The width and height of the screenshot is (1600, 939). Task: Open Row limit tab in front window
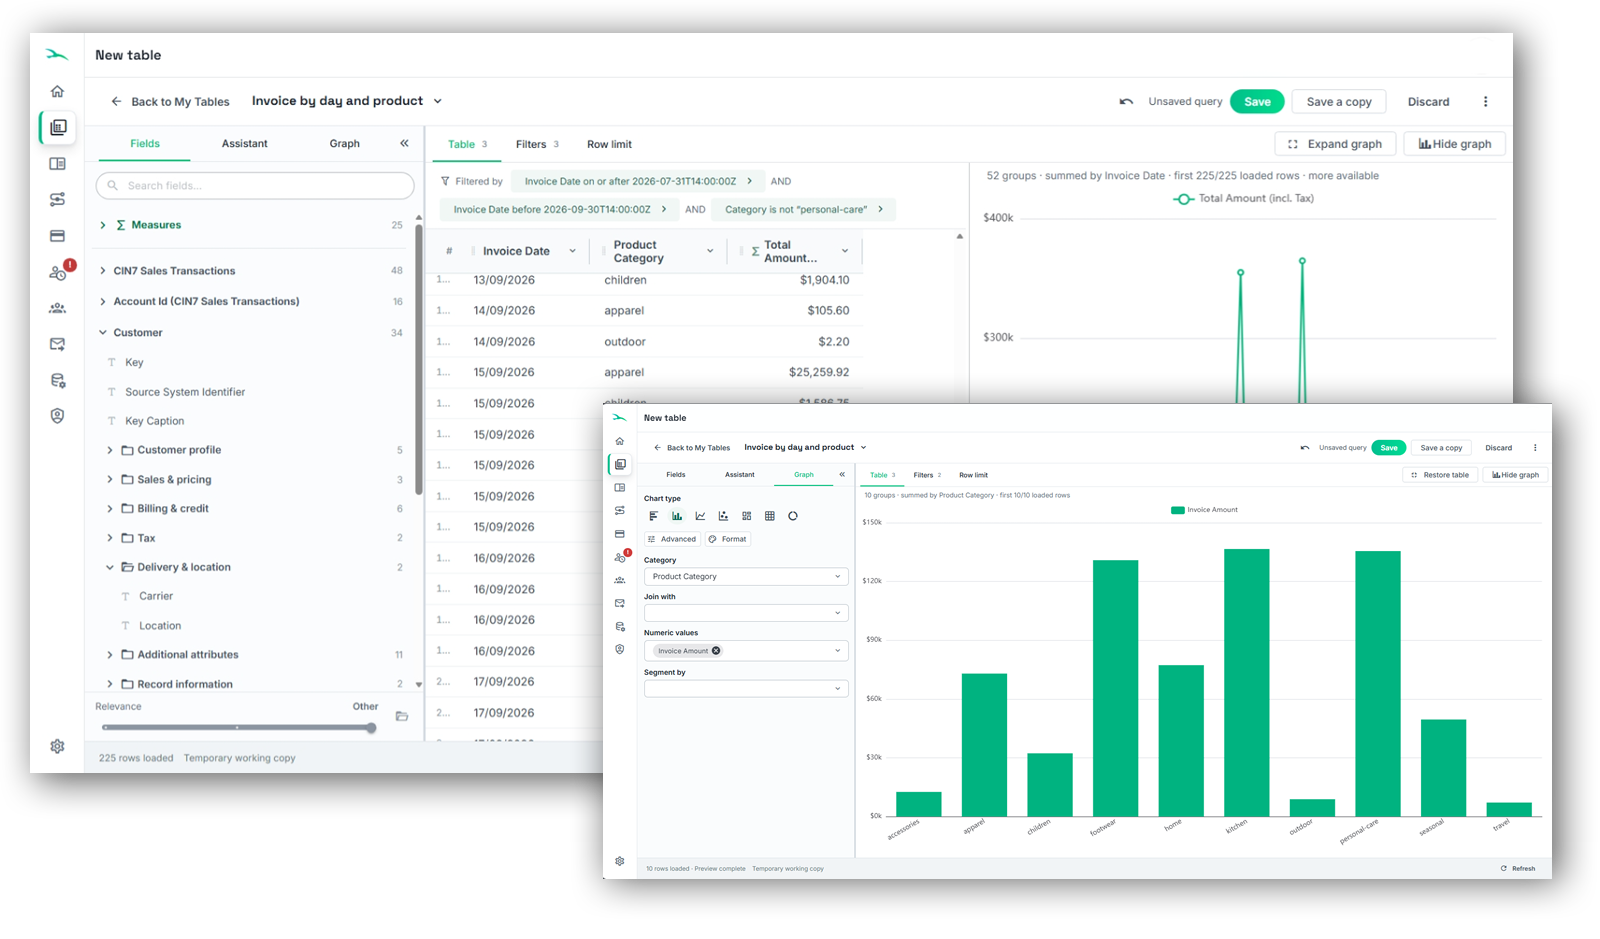click(x=973, y=475)
